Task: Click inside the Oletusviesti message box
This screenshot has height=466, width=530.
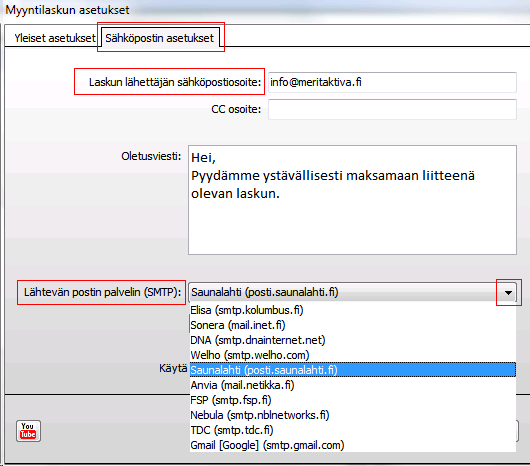Action: [352, 200]
